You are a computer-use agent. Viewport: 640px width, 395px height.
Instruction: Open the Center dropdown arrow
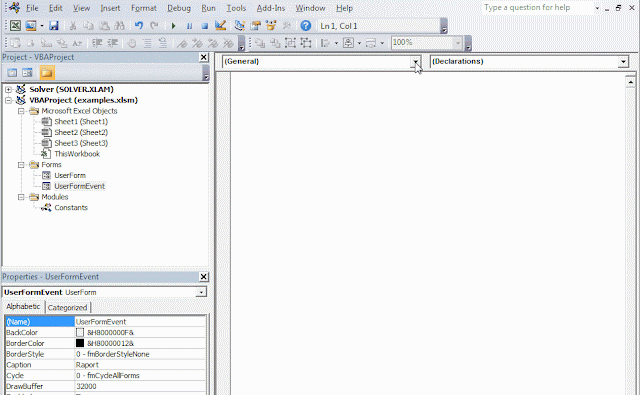(x=359, y=43)
